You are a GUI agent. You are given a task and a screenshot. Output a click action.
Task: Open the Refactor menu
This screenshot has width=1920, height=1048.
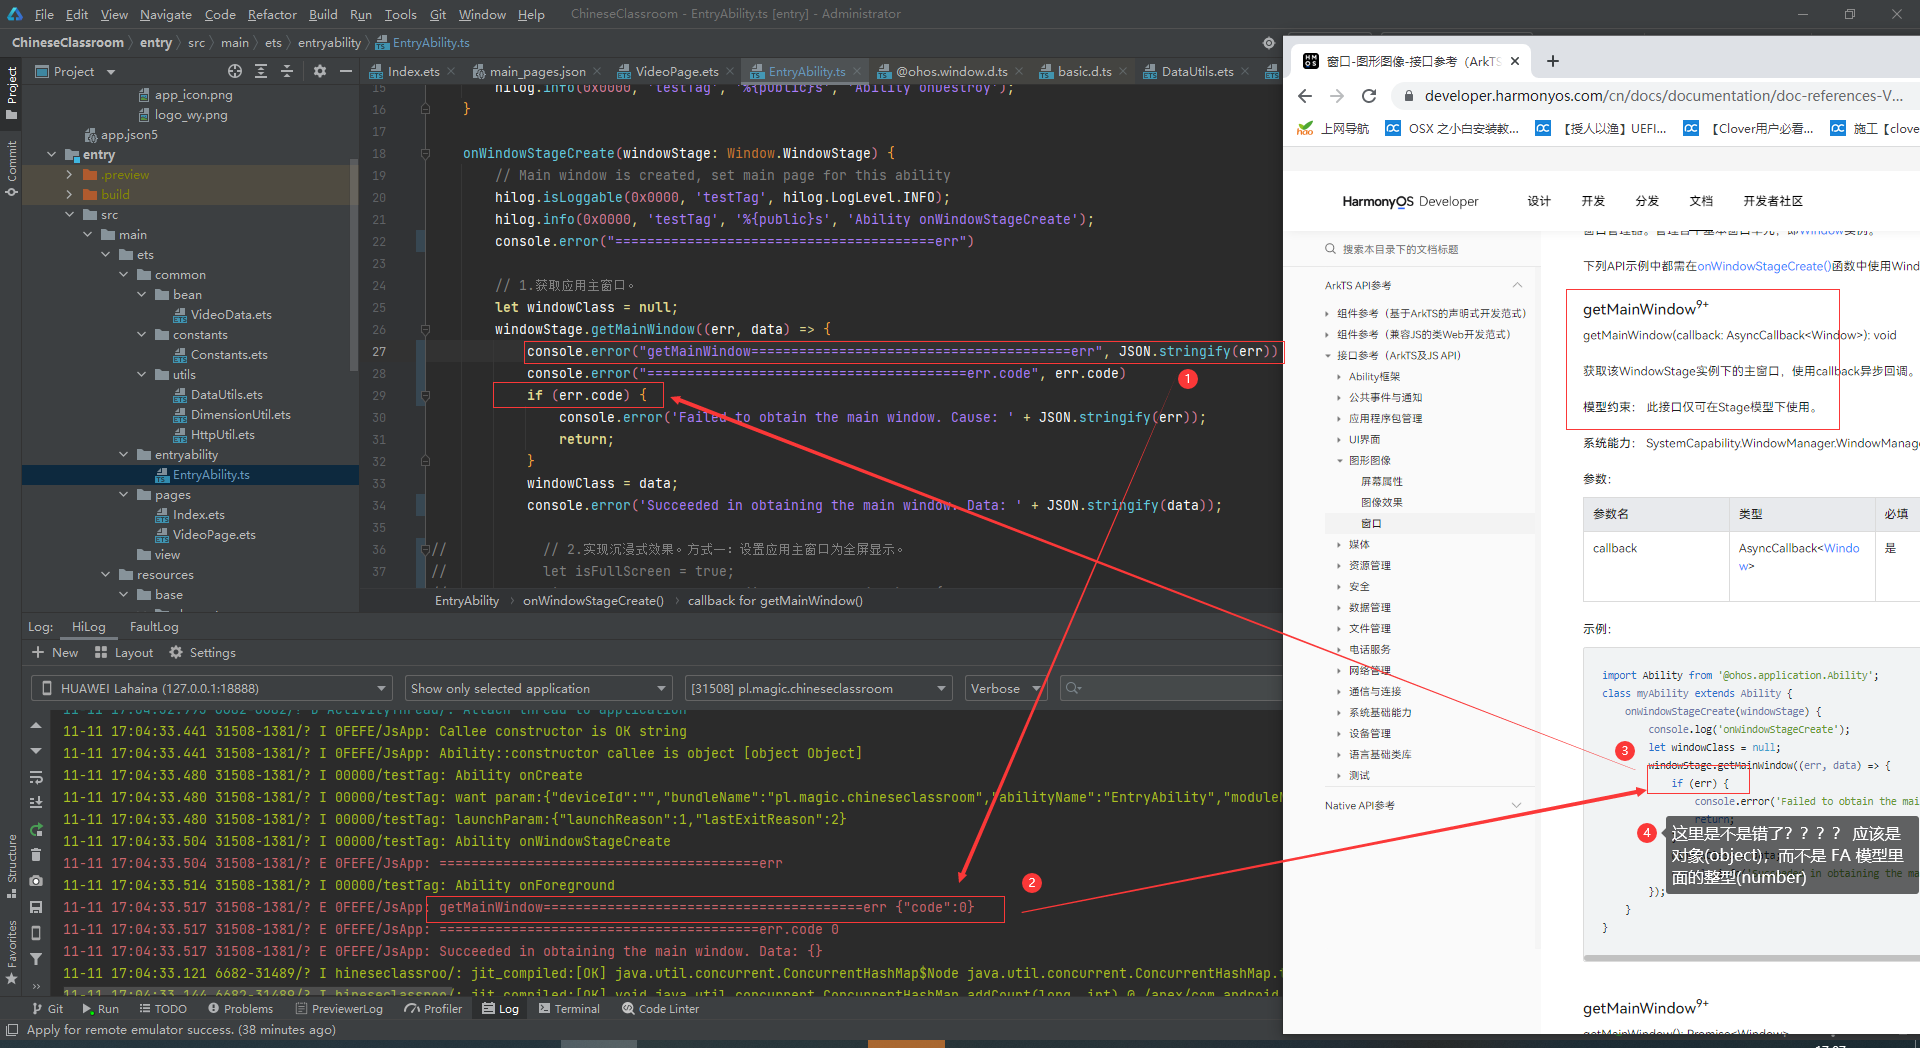pos(272,14)
